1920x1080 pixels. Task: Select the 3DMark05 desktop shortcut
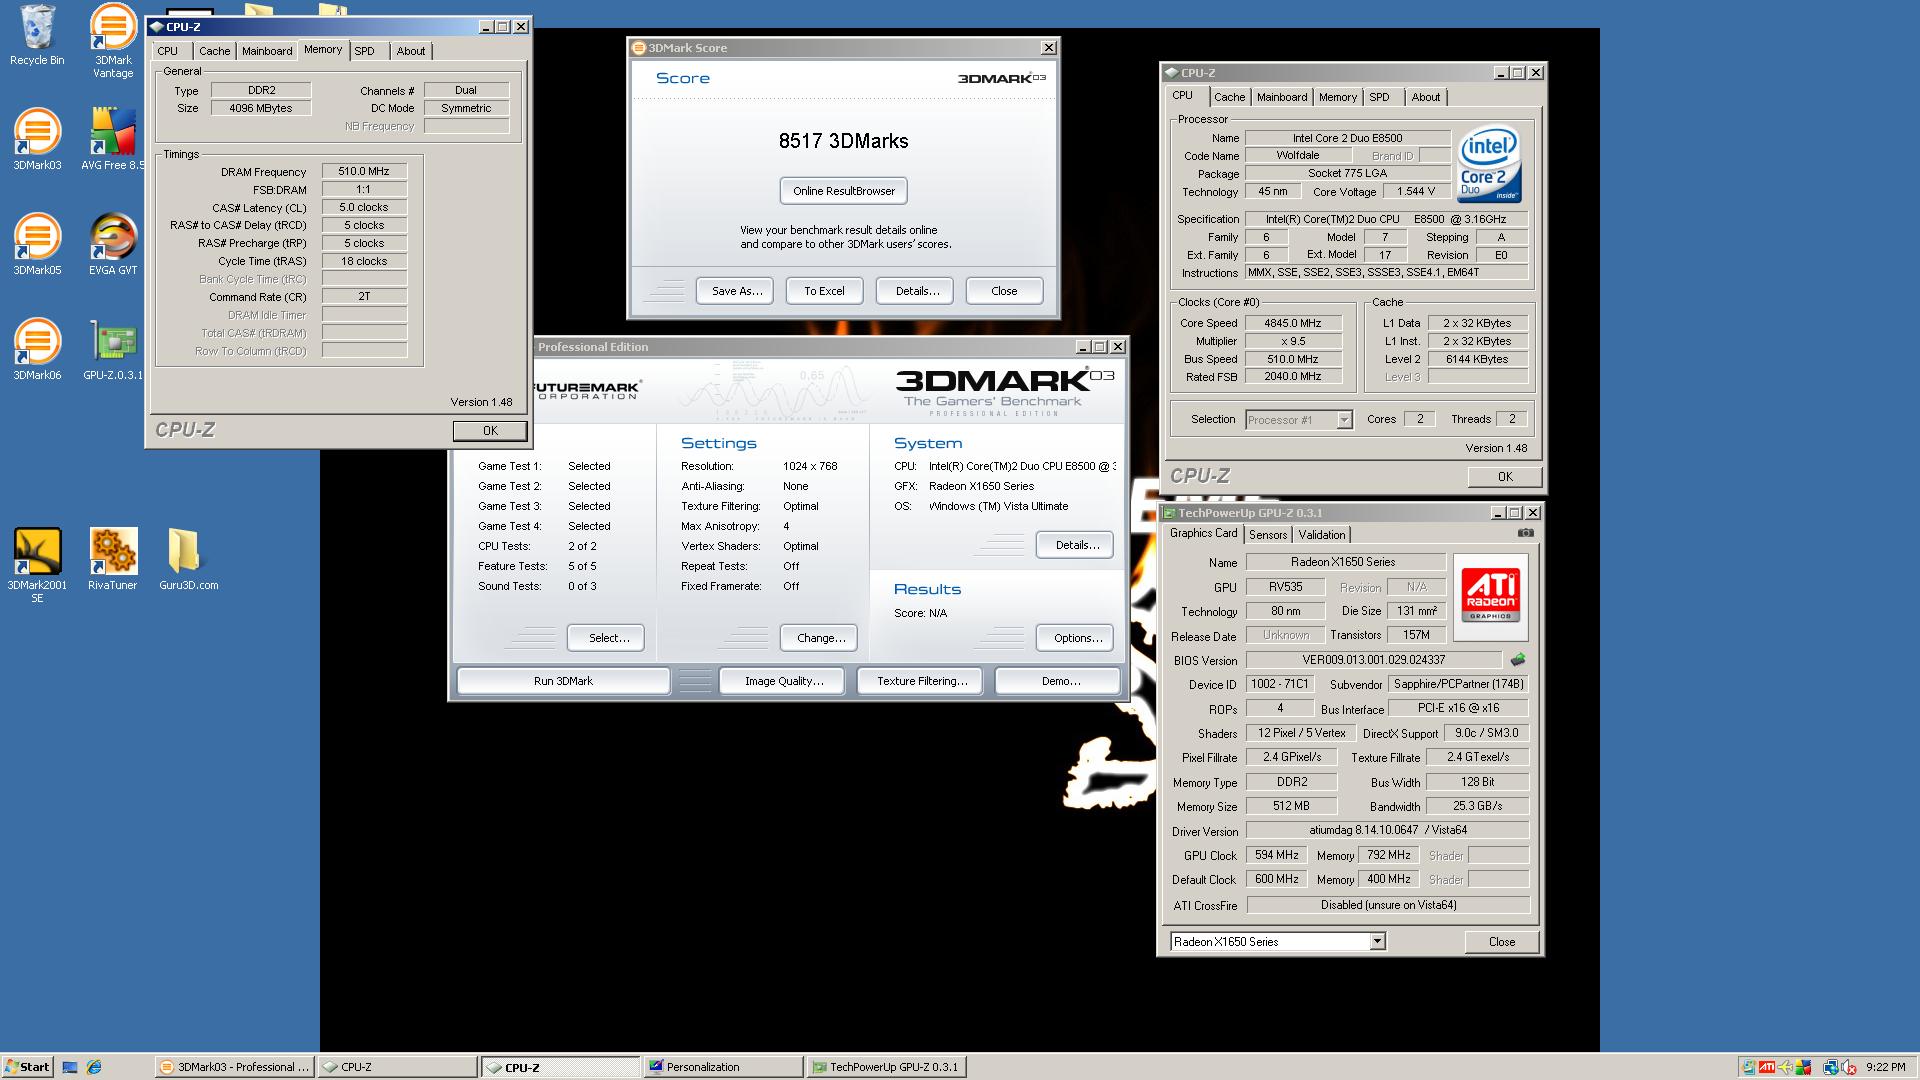37,244
